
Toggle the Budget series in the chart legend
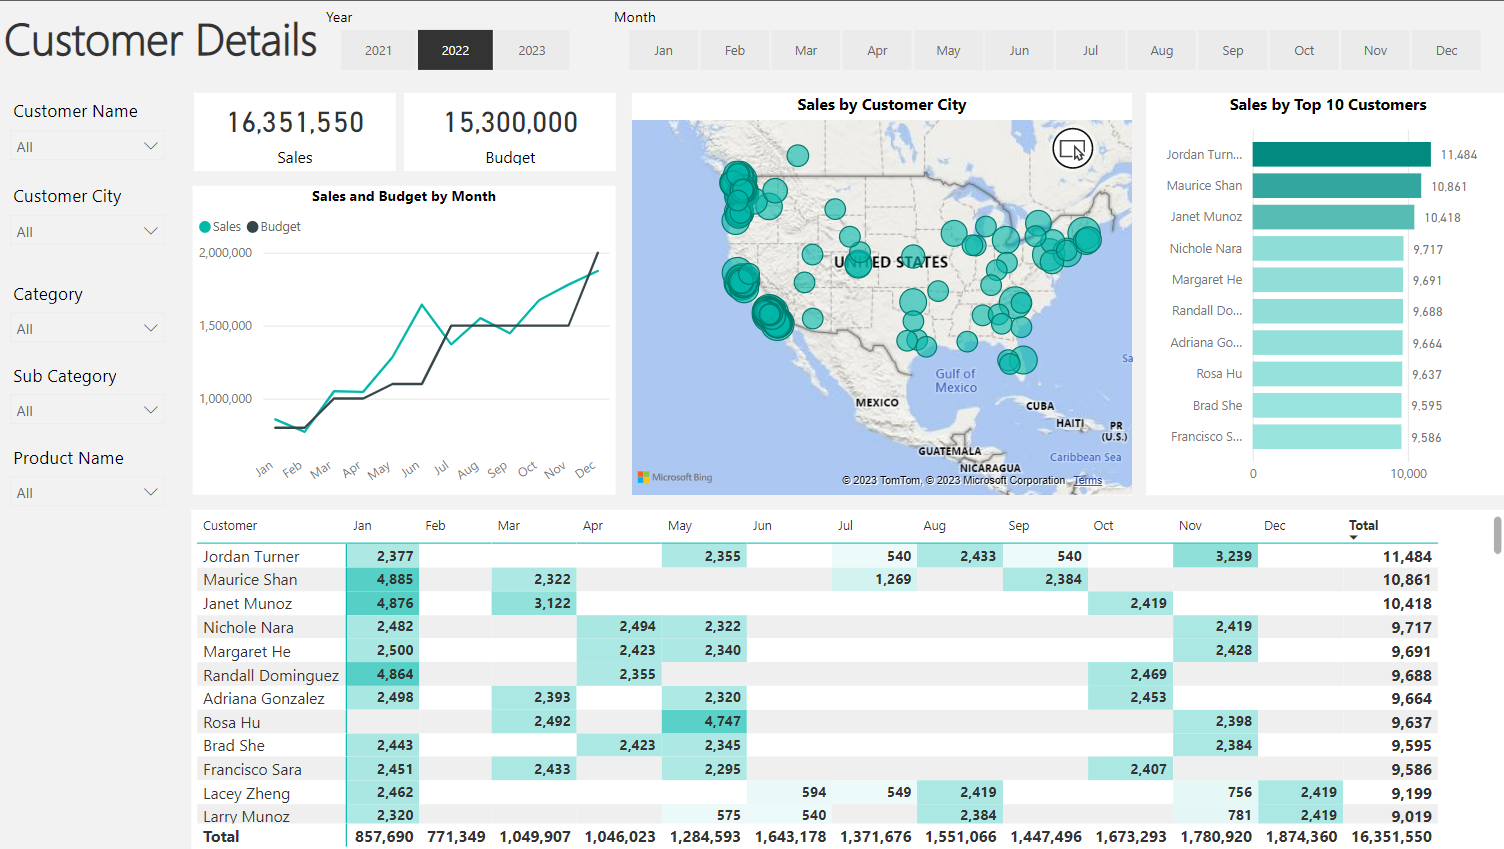point(273,226)
